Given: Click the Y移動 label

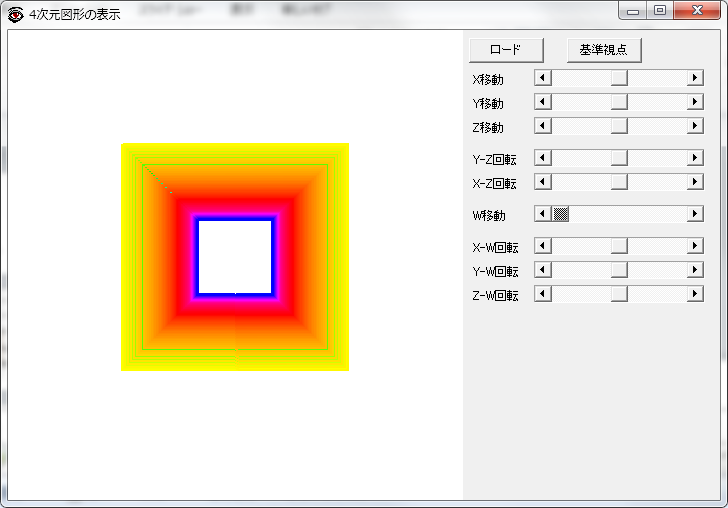Looking at the screenshot, I should [x=488, y=104].
